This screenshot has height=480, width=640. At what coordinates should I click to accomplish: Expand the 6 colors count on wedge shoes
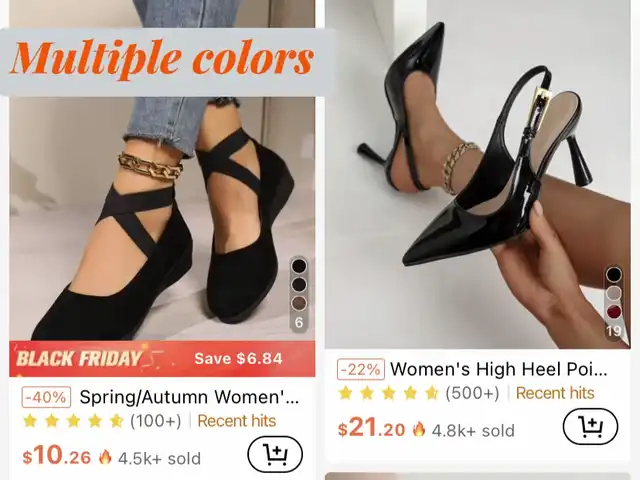click(x=299, y=322)
